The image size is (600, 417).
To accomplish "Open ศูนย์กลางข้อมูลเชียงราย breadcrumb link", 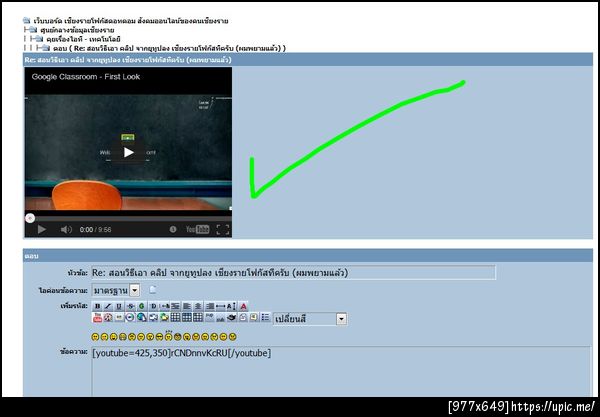I will (77, 30).
